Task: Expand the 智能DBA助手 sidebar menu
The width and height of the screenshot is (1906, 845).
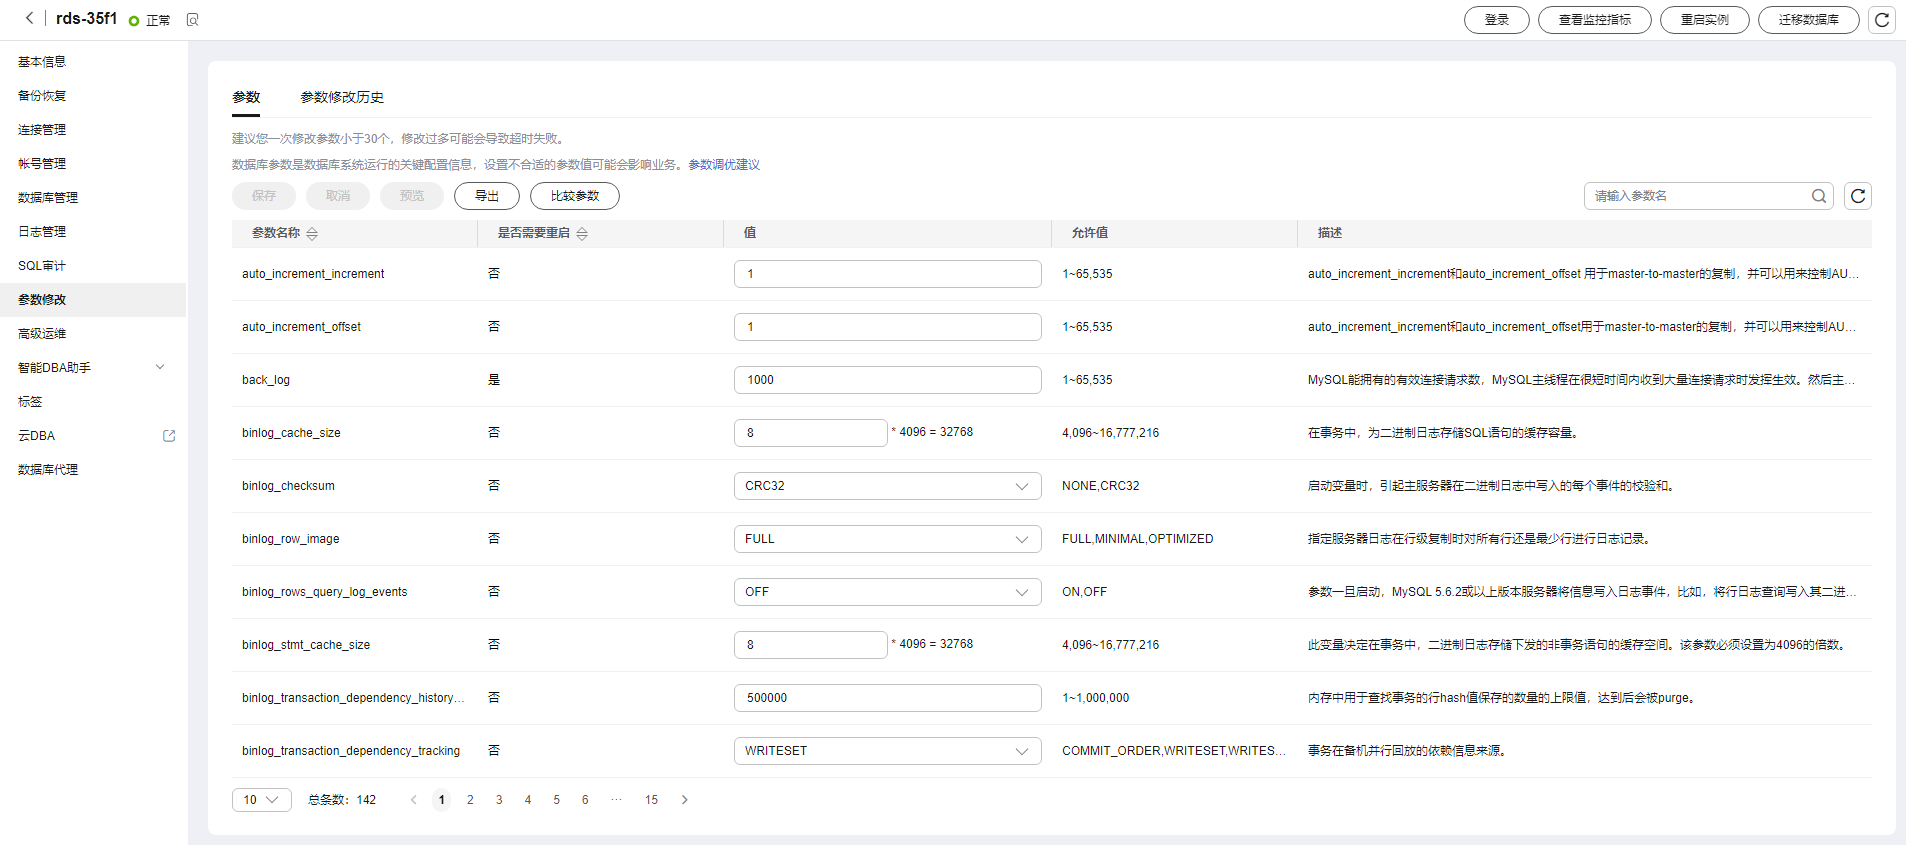Action: pos(160,368)
